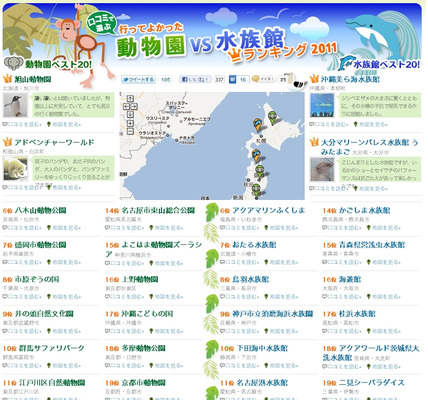Click the map pin icon for 鳥羽水族館
428x400 pixels.
(266, 296)
